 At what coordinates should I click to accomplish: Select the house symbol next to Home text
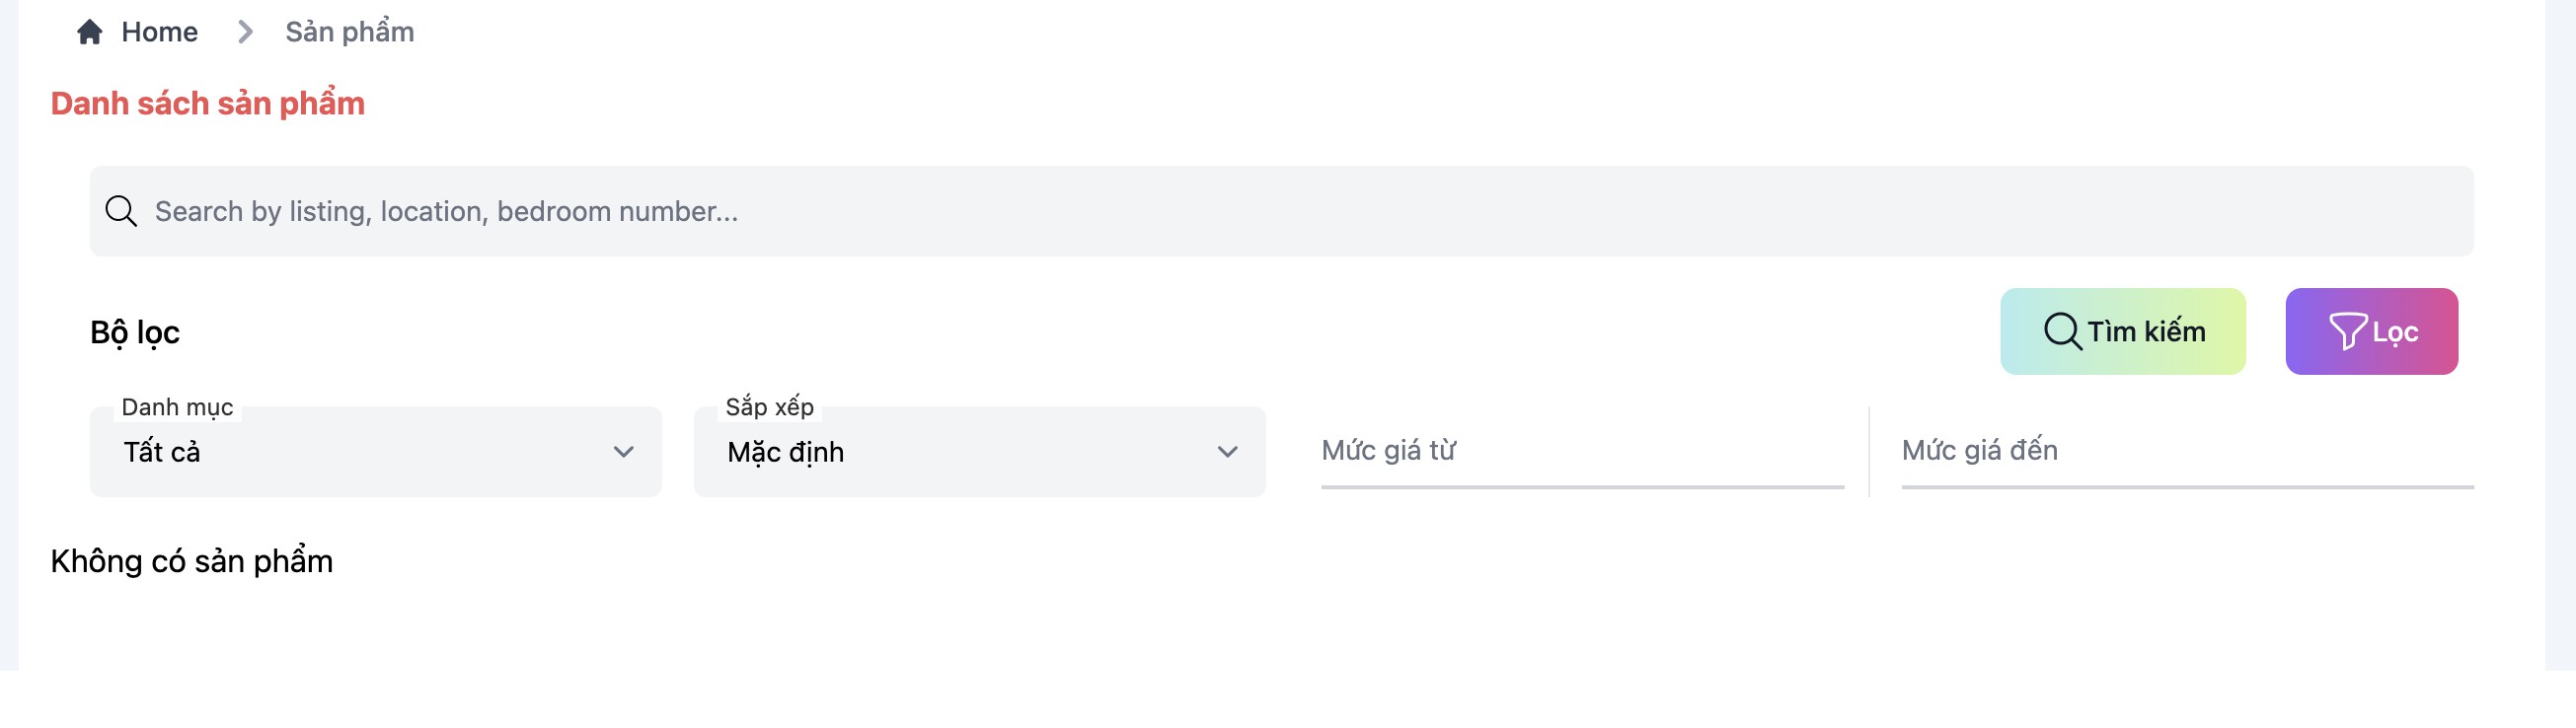(90, 31)
